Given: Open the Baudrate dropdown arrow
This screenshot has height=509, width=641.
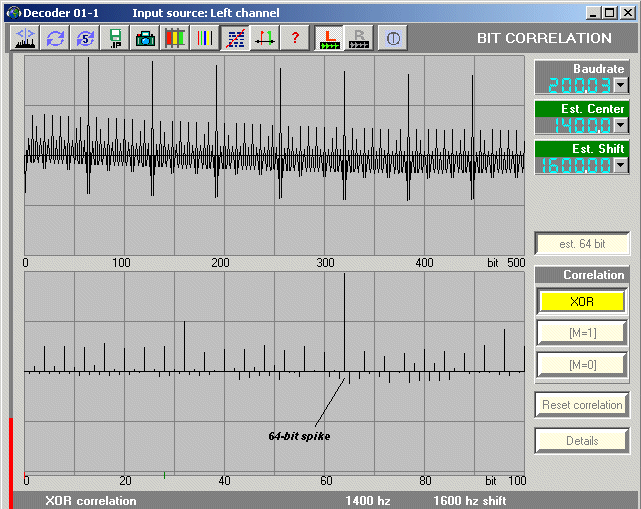Looking at the screenshot, I should (x=621, y=86).
